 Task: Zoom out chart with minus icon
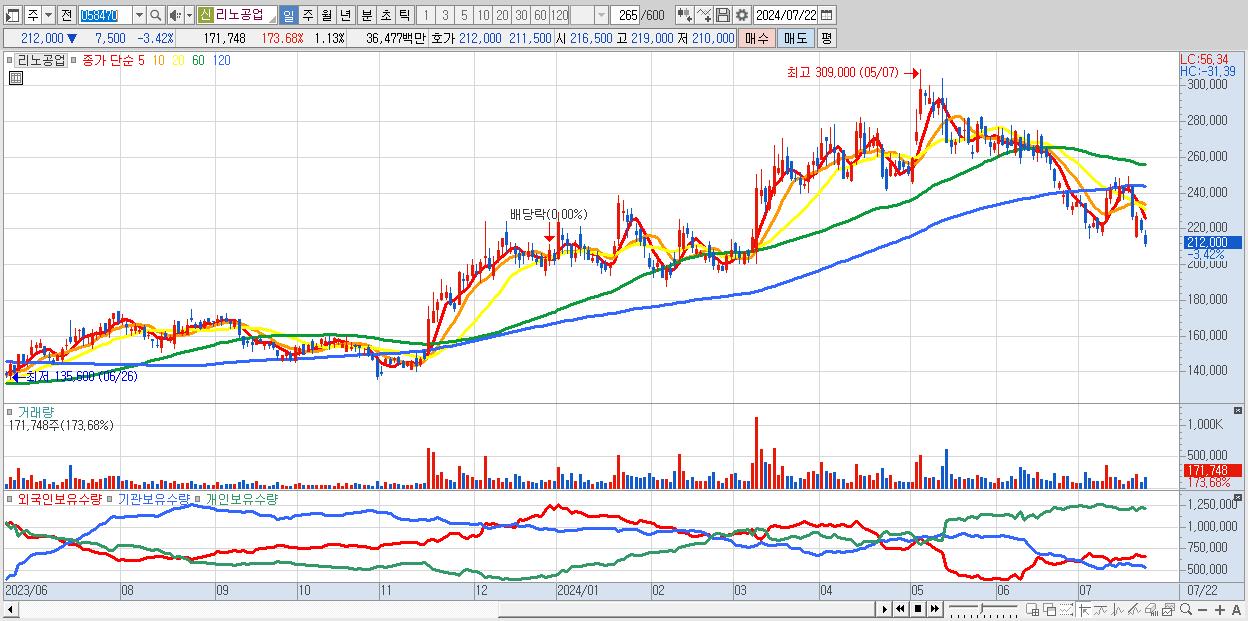1203,609
